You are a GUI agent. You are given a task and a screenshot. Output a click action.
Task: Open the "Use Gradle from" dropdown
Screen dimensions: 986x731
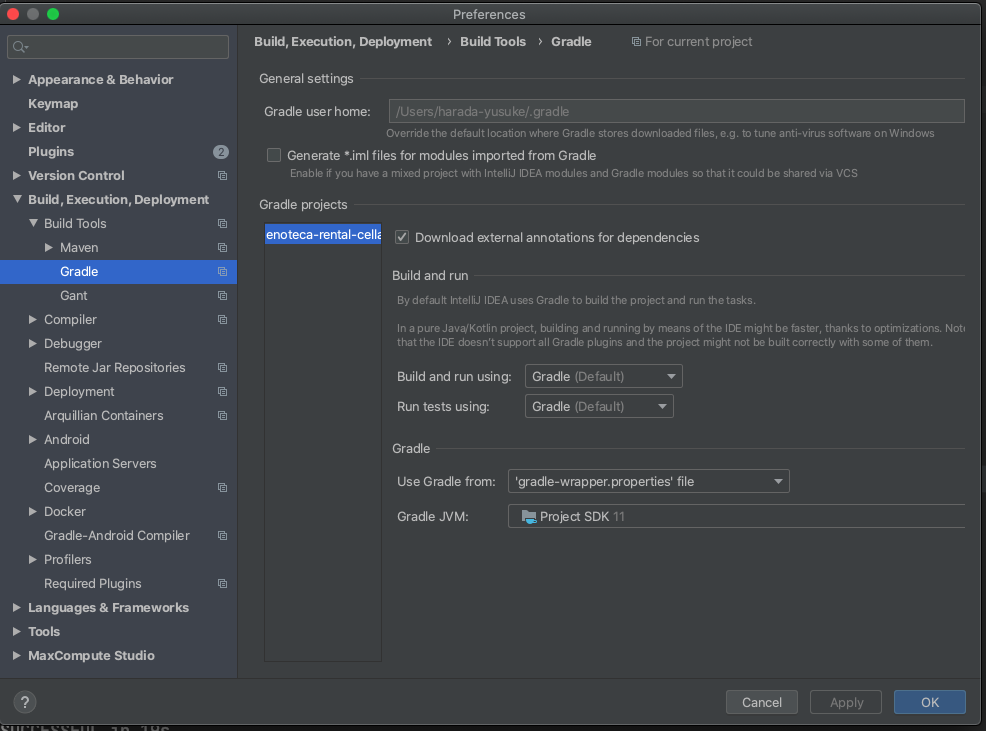coord(778,481)
